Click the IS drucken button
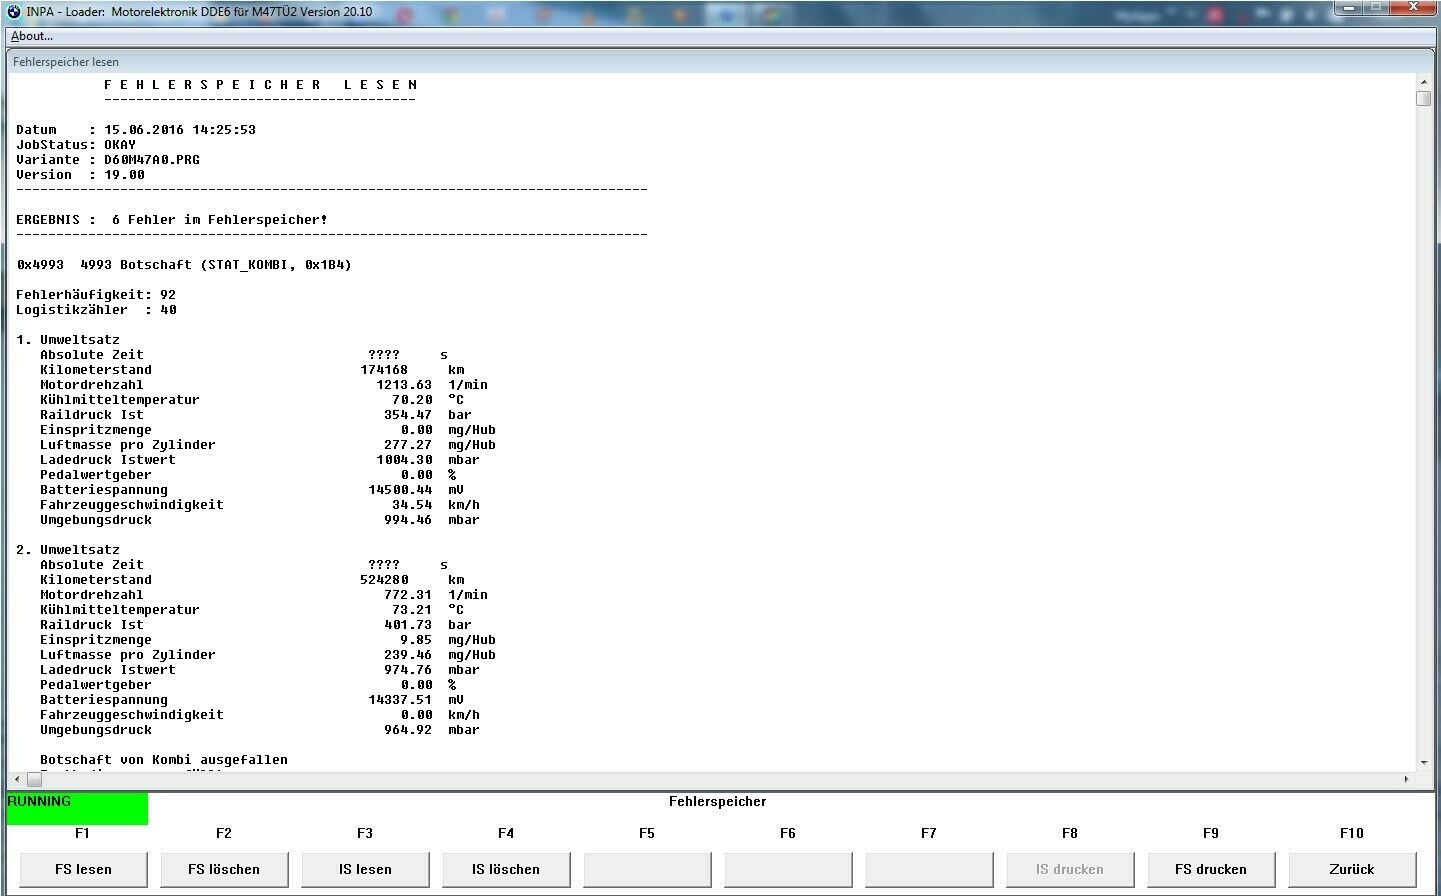The width and height of the screenshot is (1441, 896). coord(1069,869)
